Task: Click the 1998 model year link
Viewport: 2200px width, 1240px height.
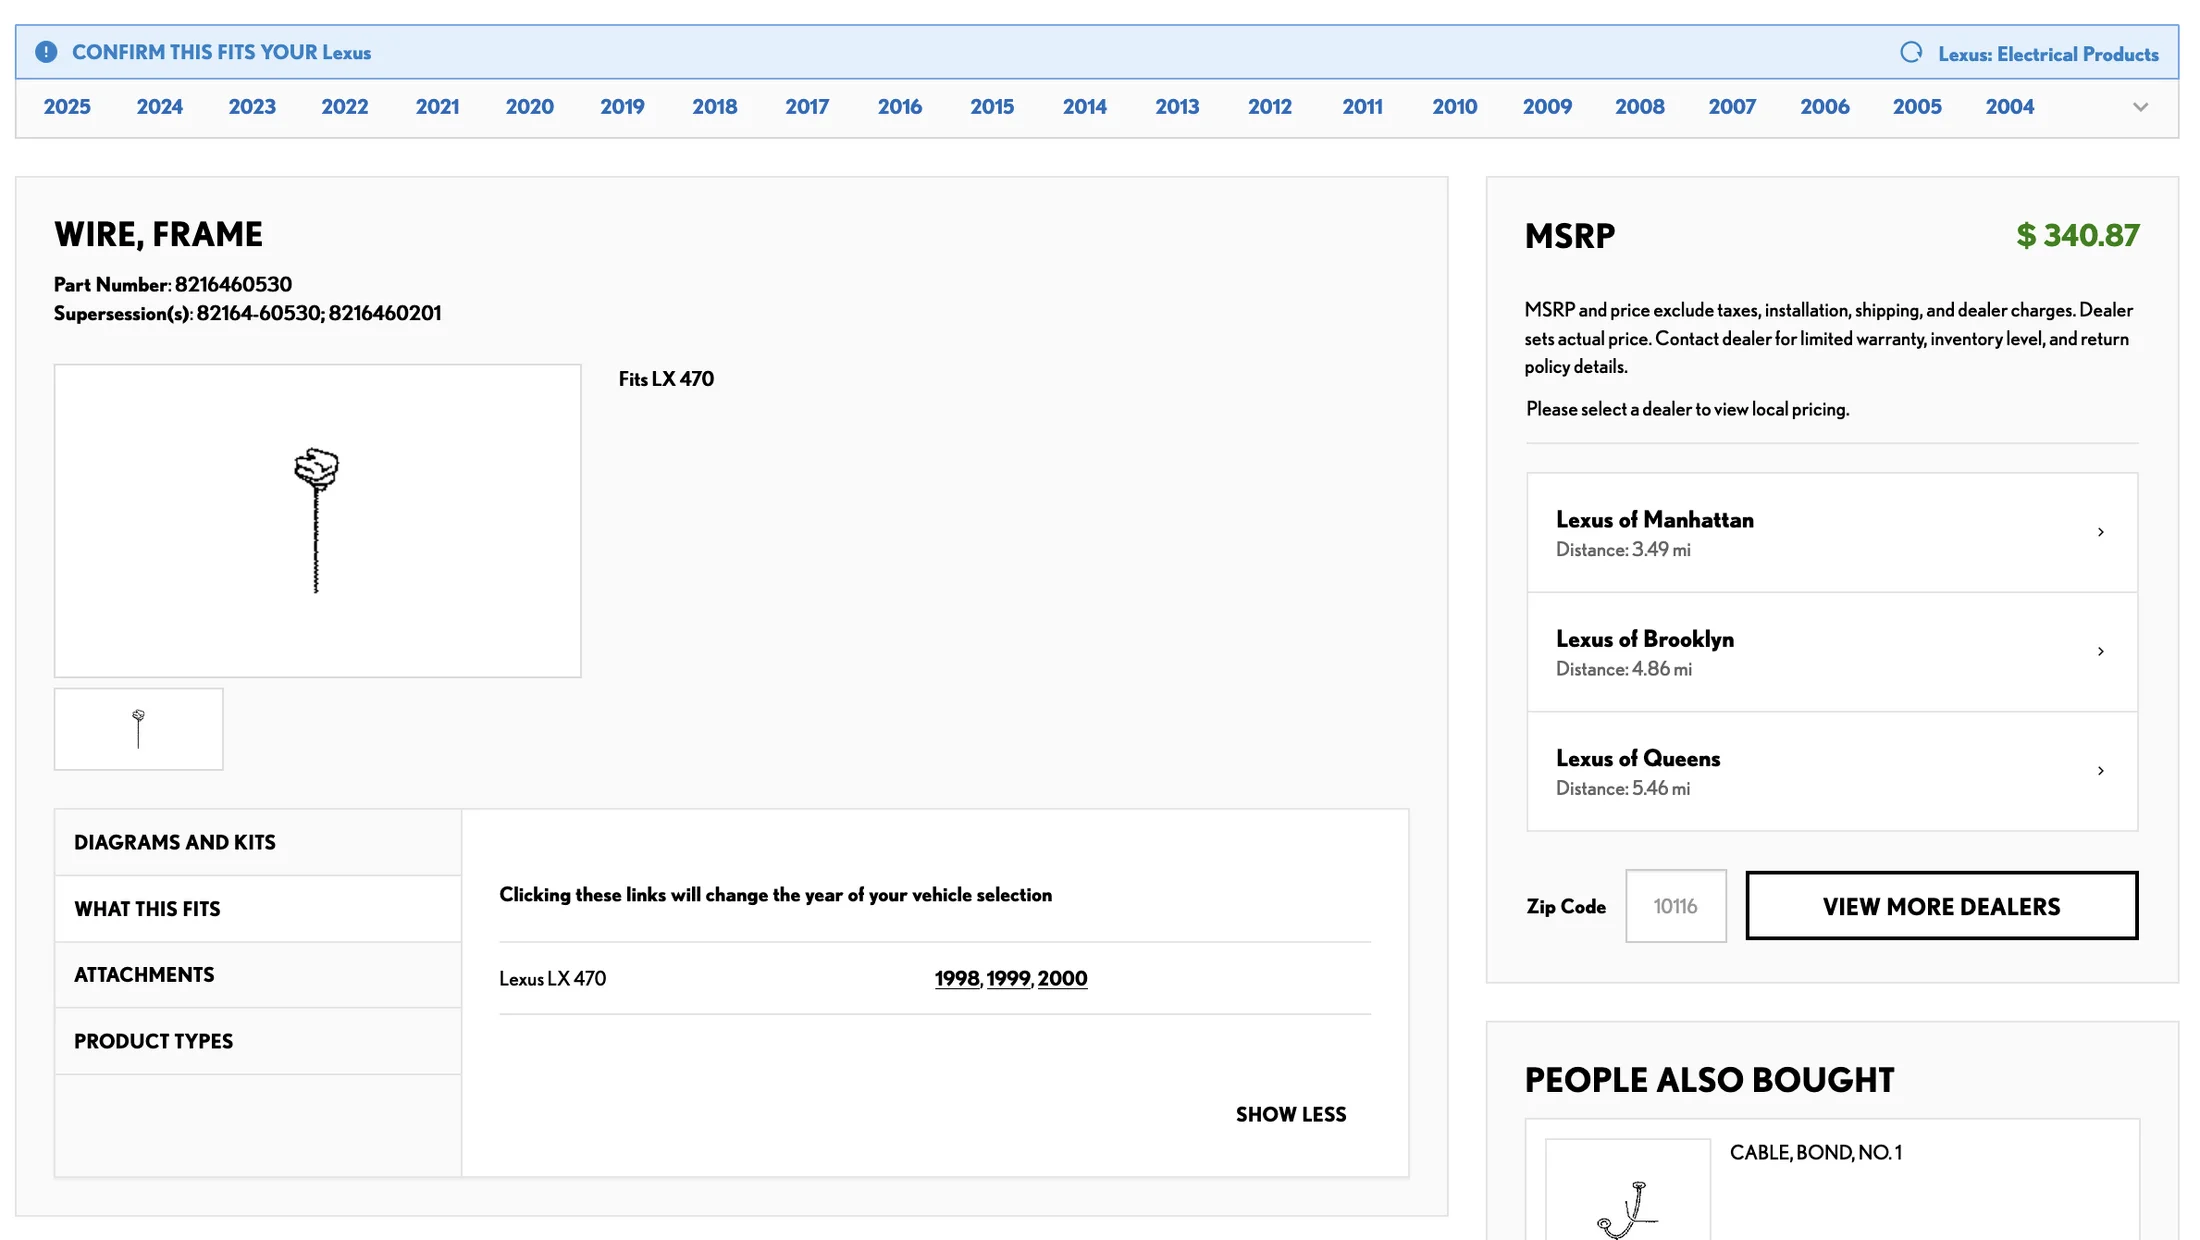Action: click(956, 978)
